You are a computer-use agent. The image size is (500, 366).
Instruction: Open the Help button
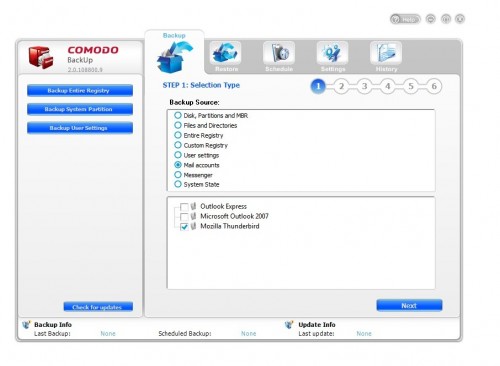coord(405,19)
